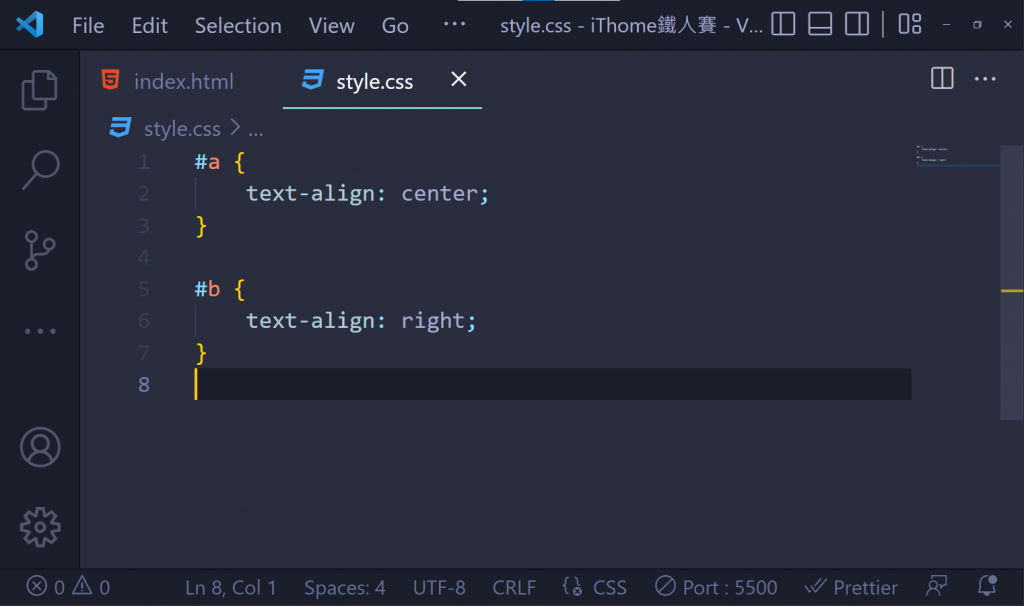1024x606 pixels.
Task: Toggle the bottom panel layout button
Action: coord(820,25)
